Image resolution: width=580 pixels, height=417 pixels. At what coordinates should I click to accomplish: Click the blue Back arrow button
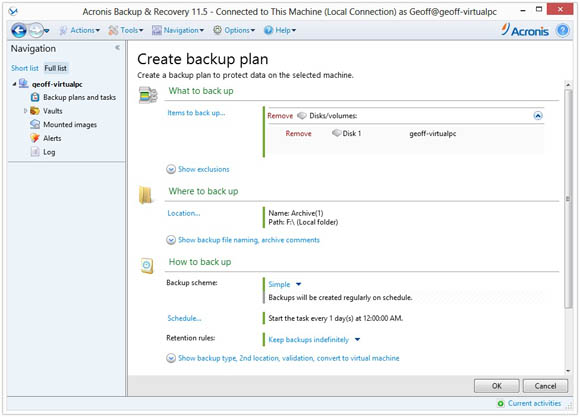click(18, 30)
